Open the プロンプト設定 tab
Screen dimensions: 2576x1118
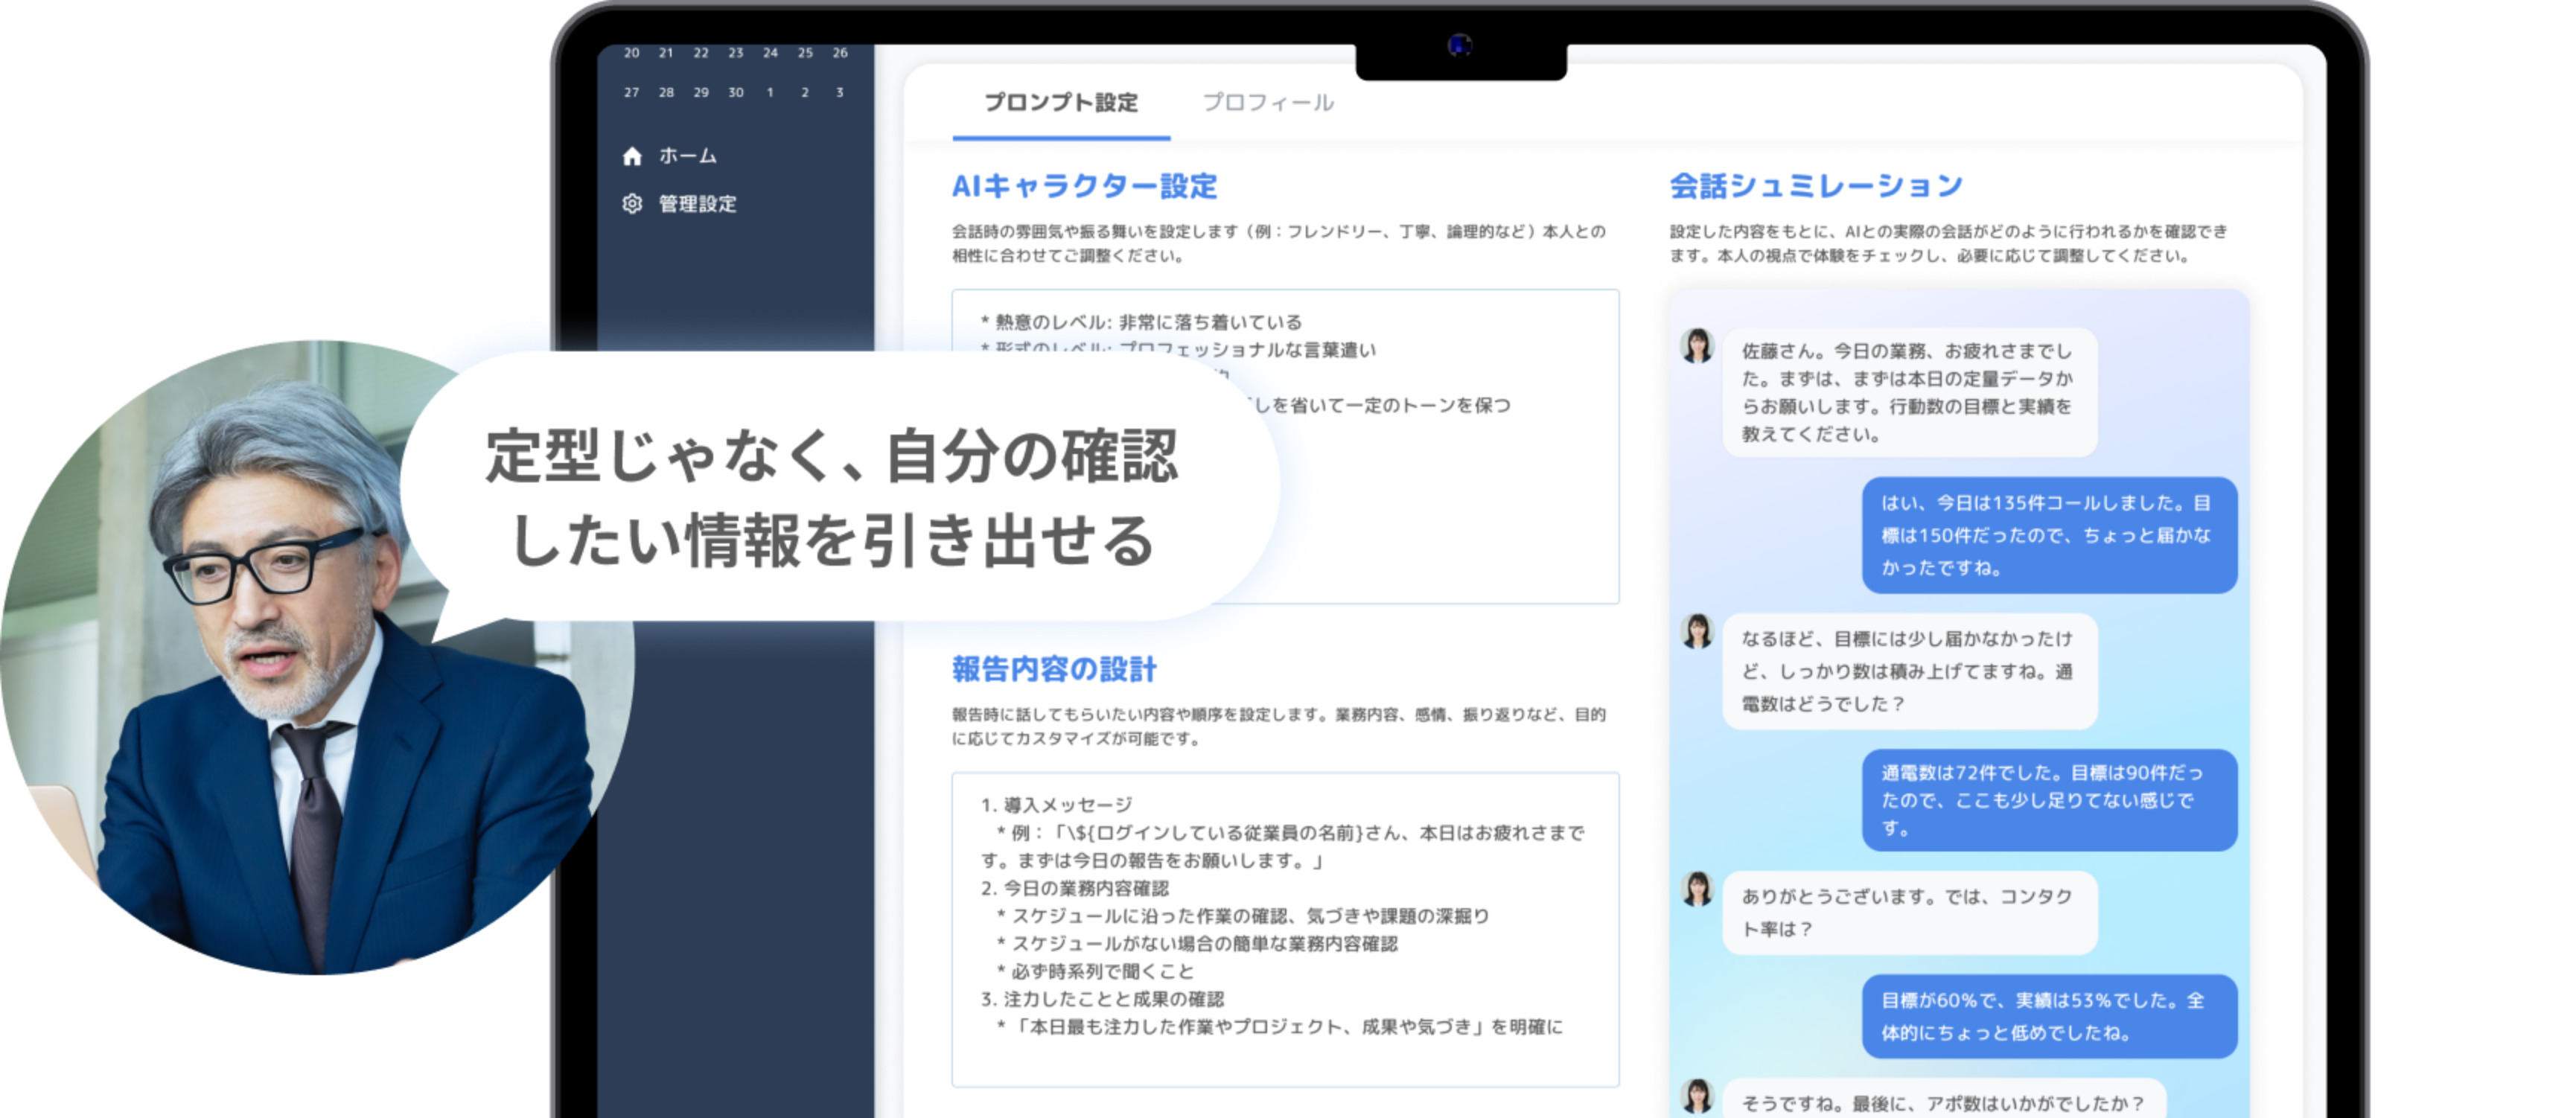tap(1061, 102)
